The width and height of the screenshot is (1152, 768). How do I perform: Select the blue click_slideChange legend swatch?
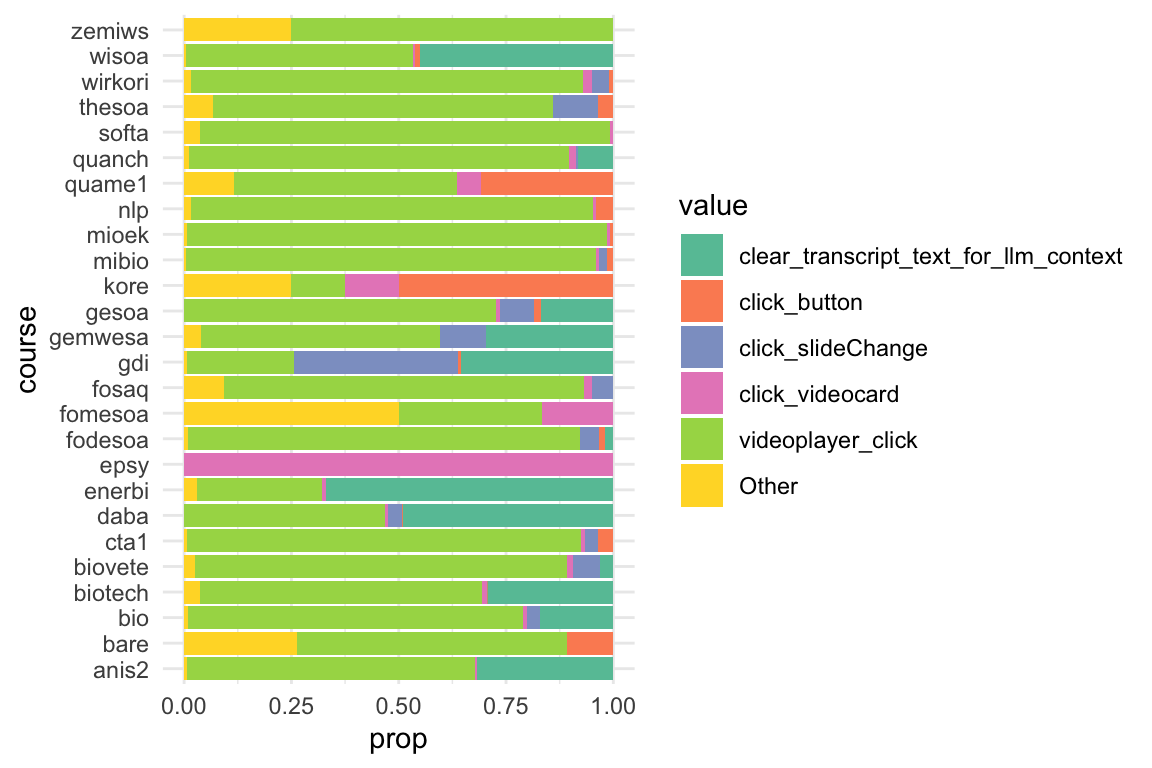[x=701, y=348]
